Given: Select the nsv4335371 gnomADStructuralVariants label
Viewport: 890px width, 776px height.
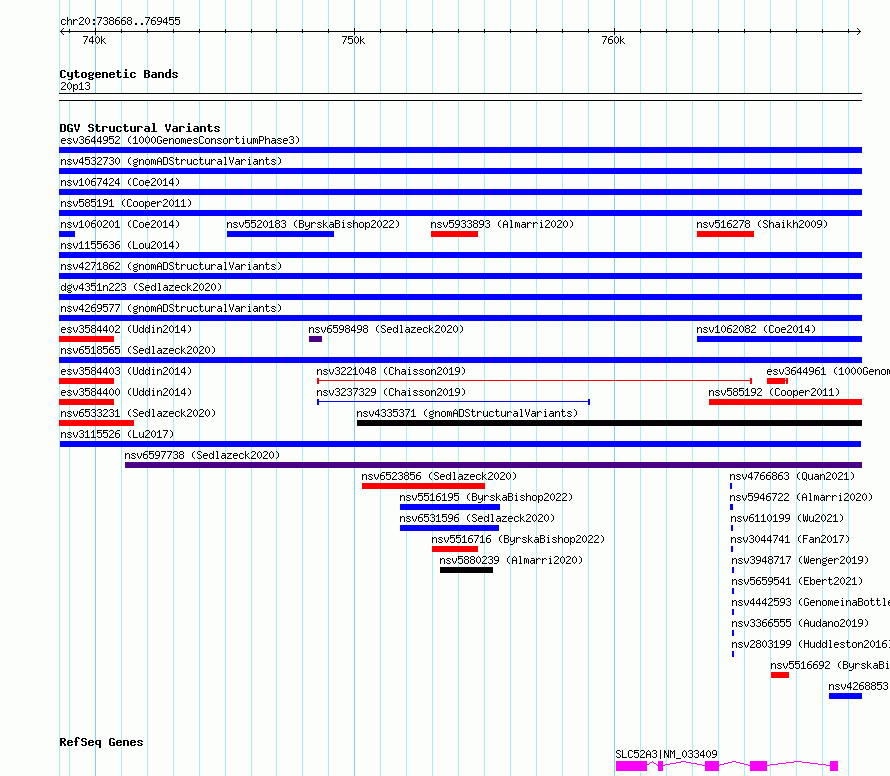Looking at the screenshot, I should click(467, 413).
